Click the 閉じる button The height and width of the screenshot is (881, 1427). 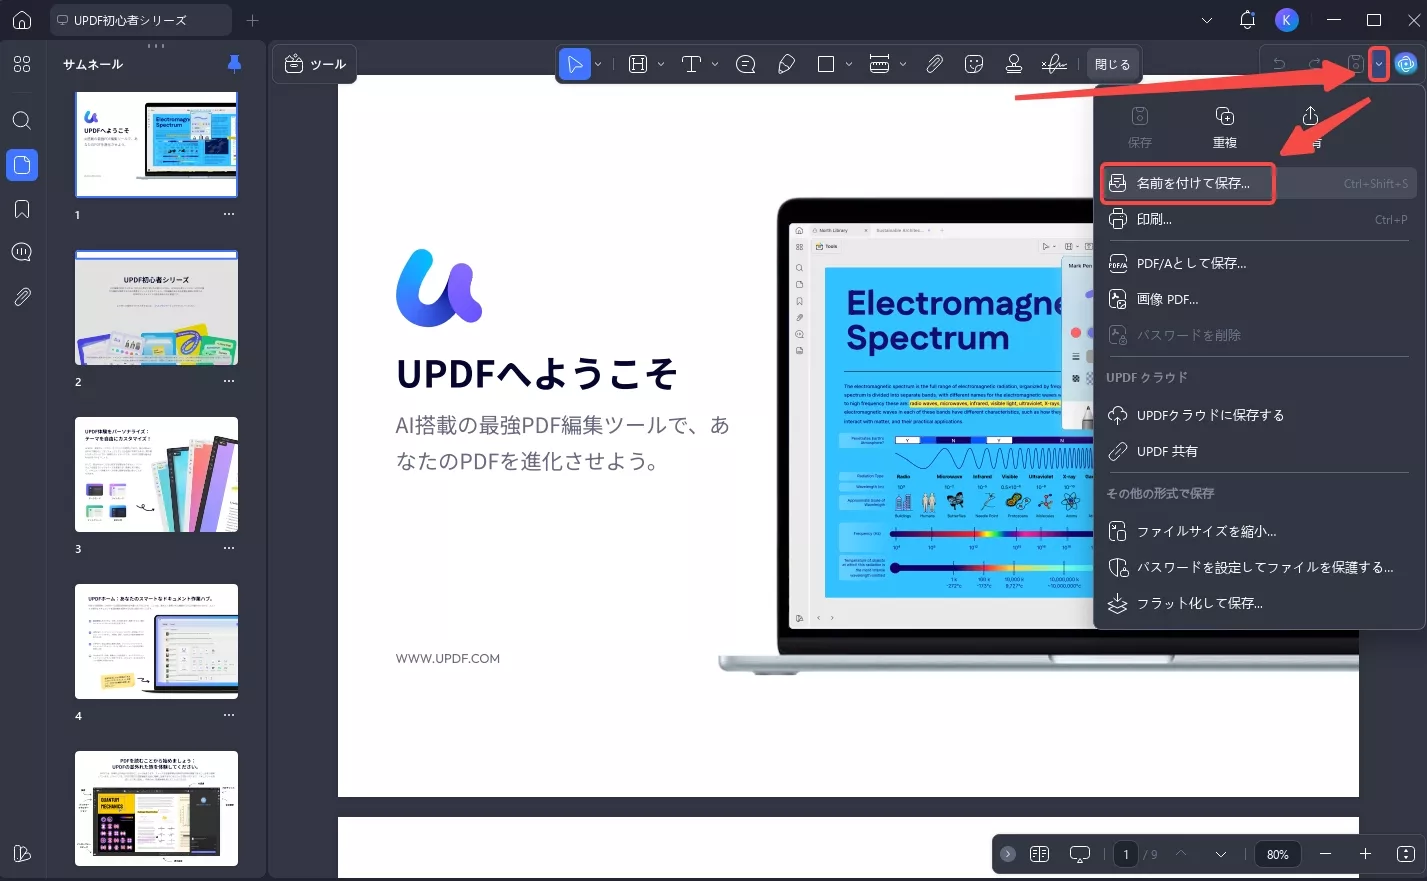click(1112, 64)
